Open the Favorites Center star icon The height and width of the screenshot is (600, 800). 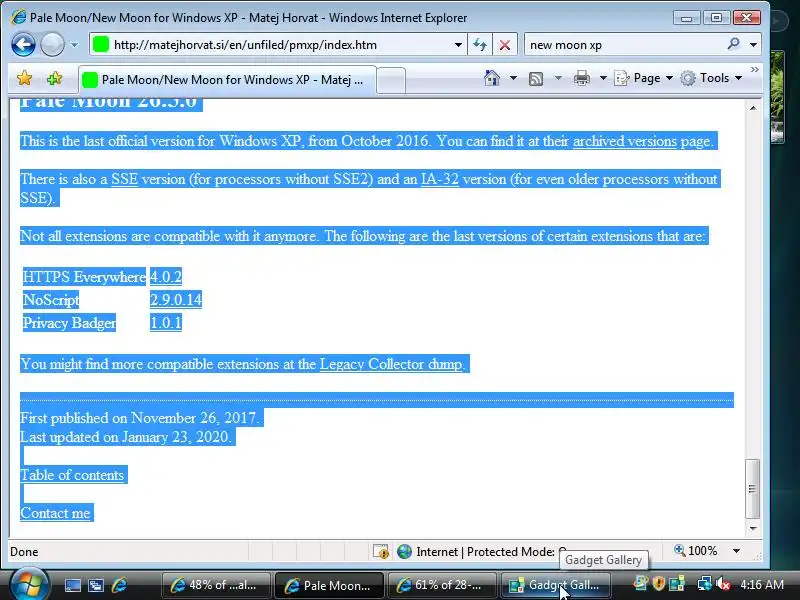point(24,79)
